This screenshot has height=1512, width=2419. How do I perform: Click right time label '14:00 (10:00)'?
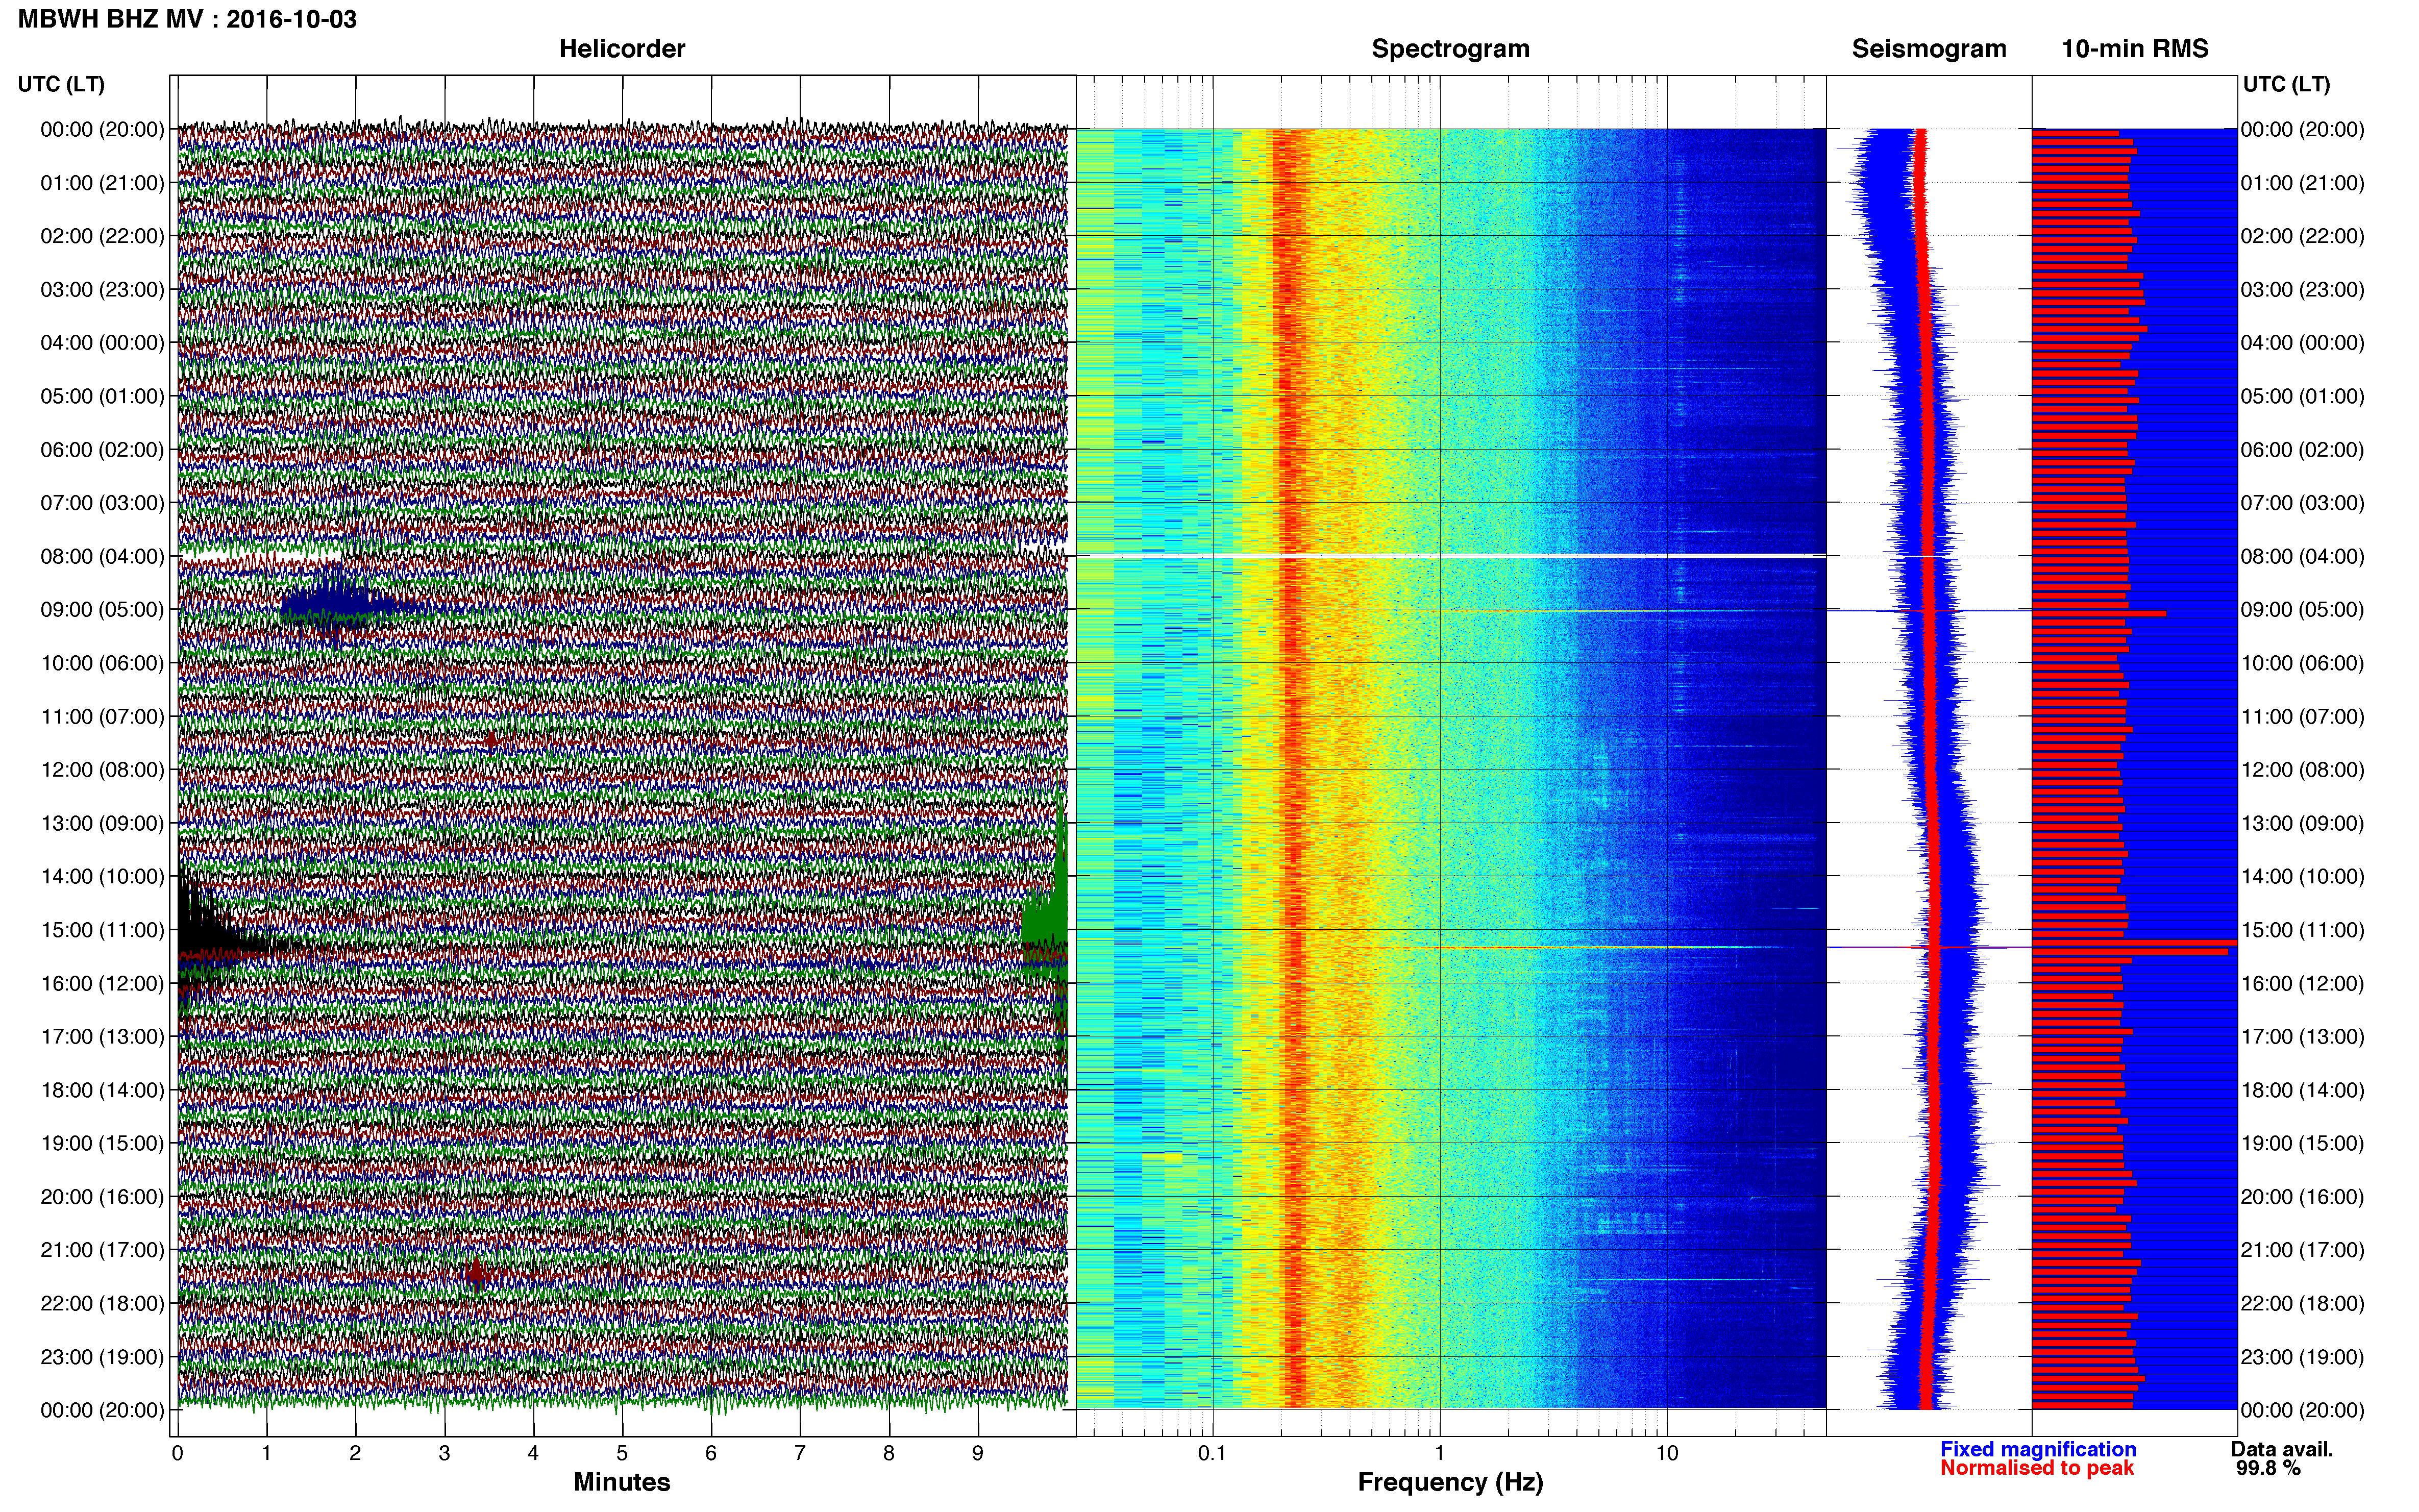[x=2302, y=877]
